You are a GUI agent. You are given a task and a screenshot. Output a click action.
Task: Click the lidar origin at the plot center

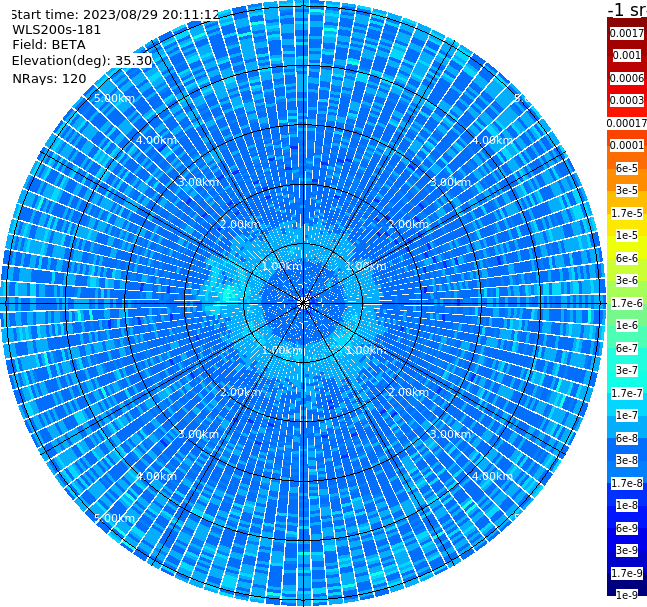point(303,304)
